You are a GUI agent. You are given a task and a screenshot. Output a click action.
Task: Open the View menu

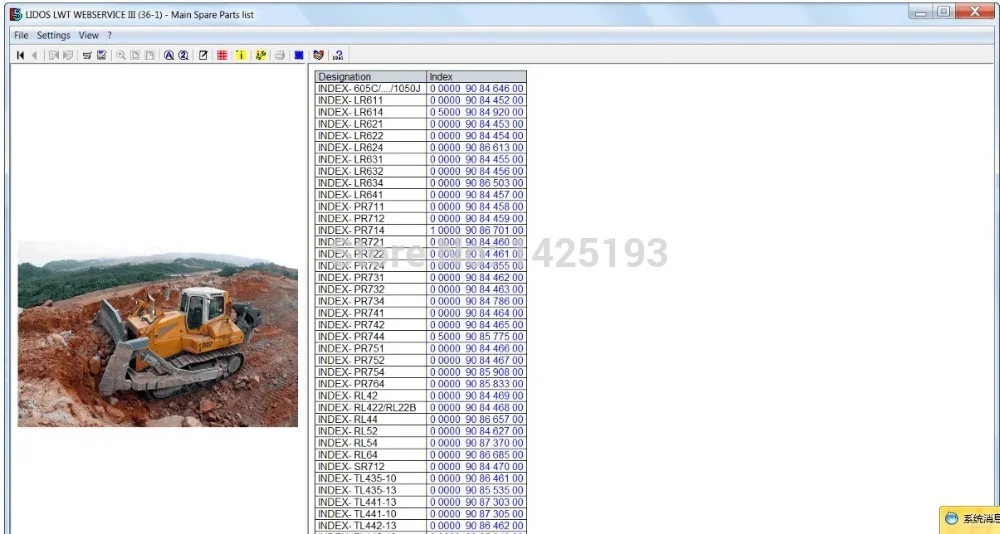89,35
